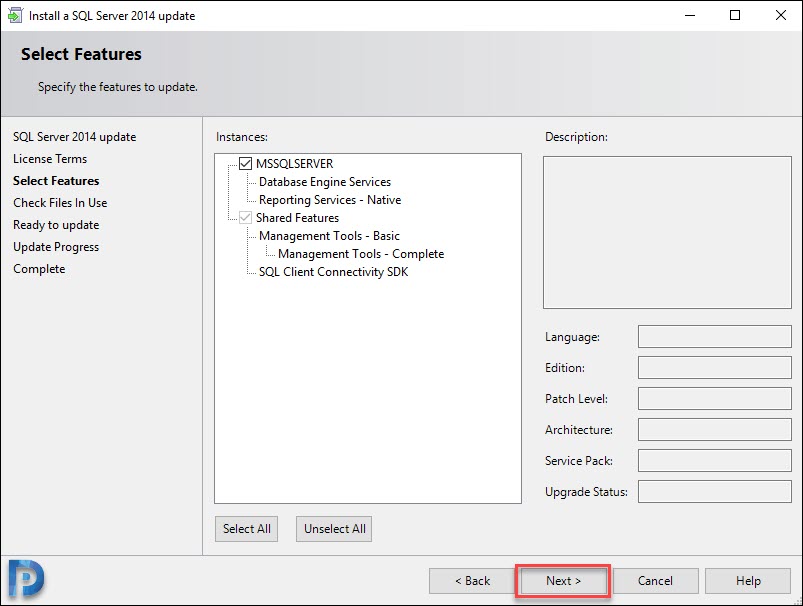Screen dimensions: 803x606
Task: Select Database Engine Services tree item
Action: pyautogui.click(x=325, y=182)
